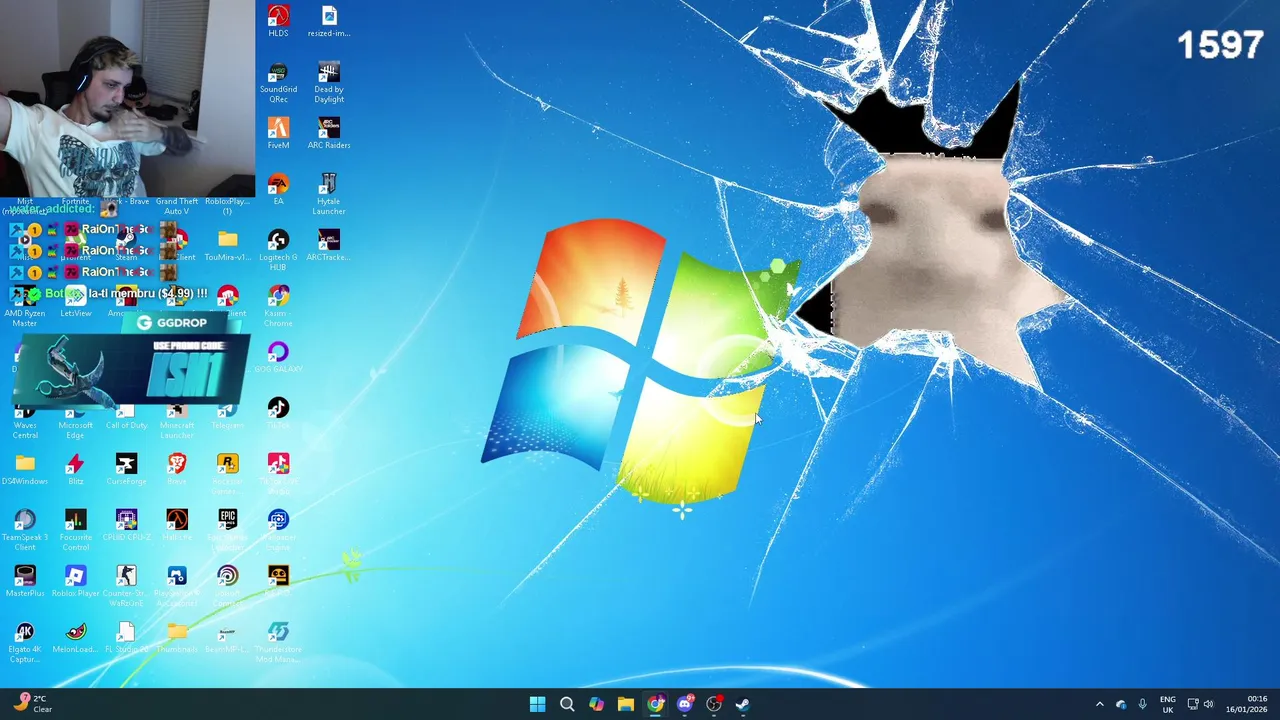Open Wallpaper Engine shortcut

point(278,530)
